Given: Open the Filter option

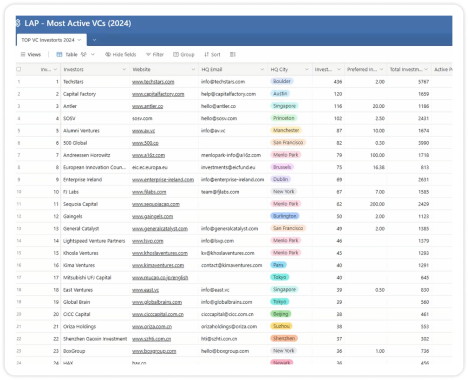Looking at the screenshot, I should point(155,54).
